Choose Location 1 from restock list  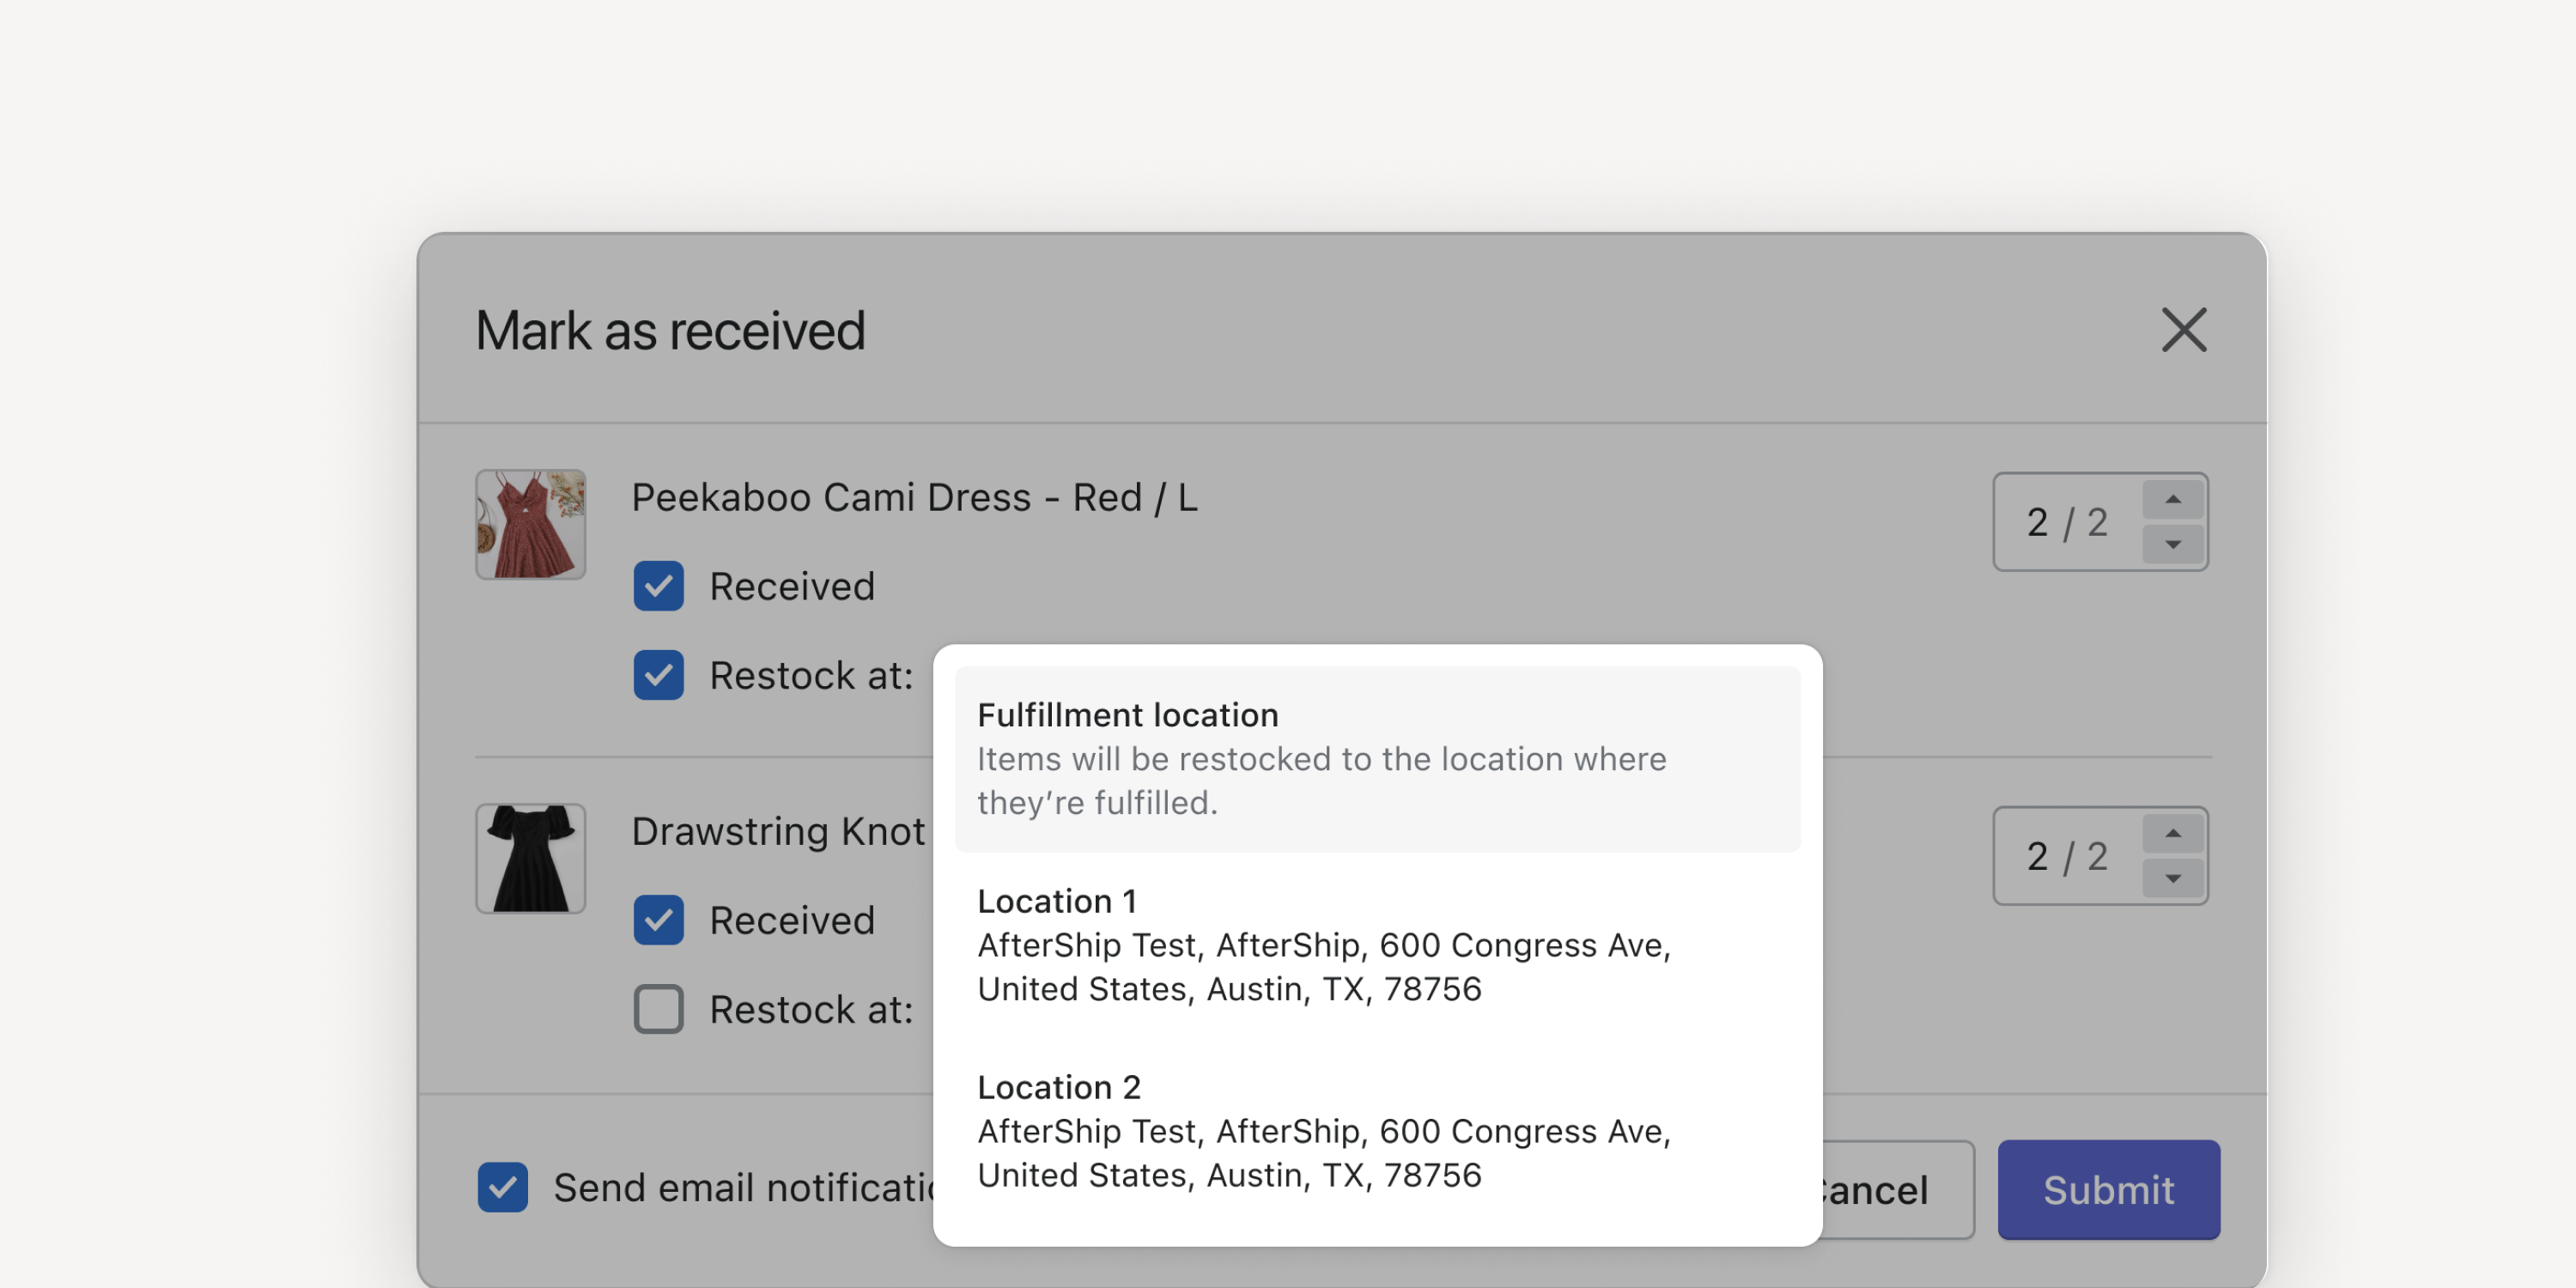1377,945
